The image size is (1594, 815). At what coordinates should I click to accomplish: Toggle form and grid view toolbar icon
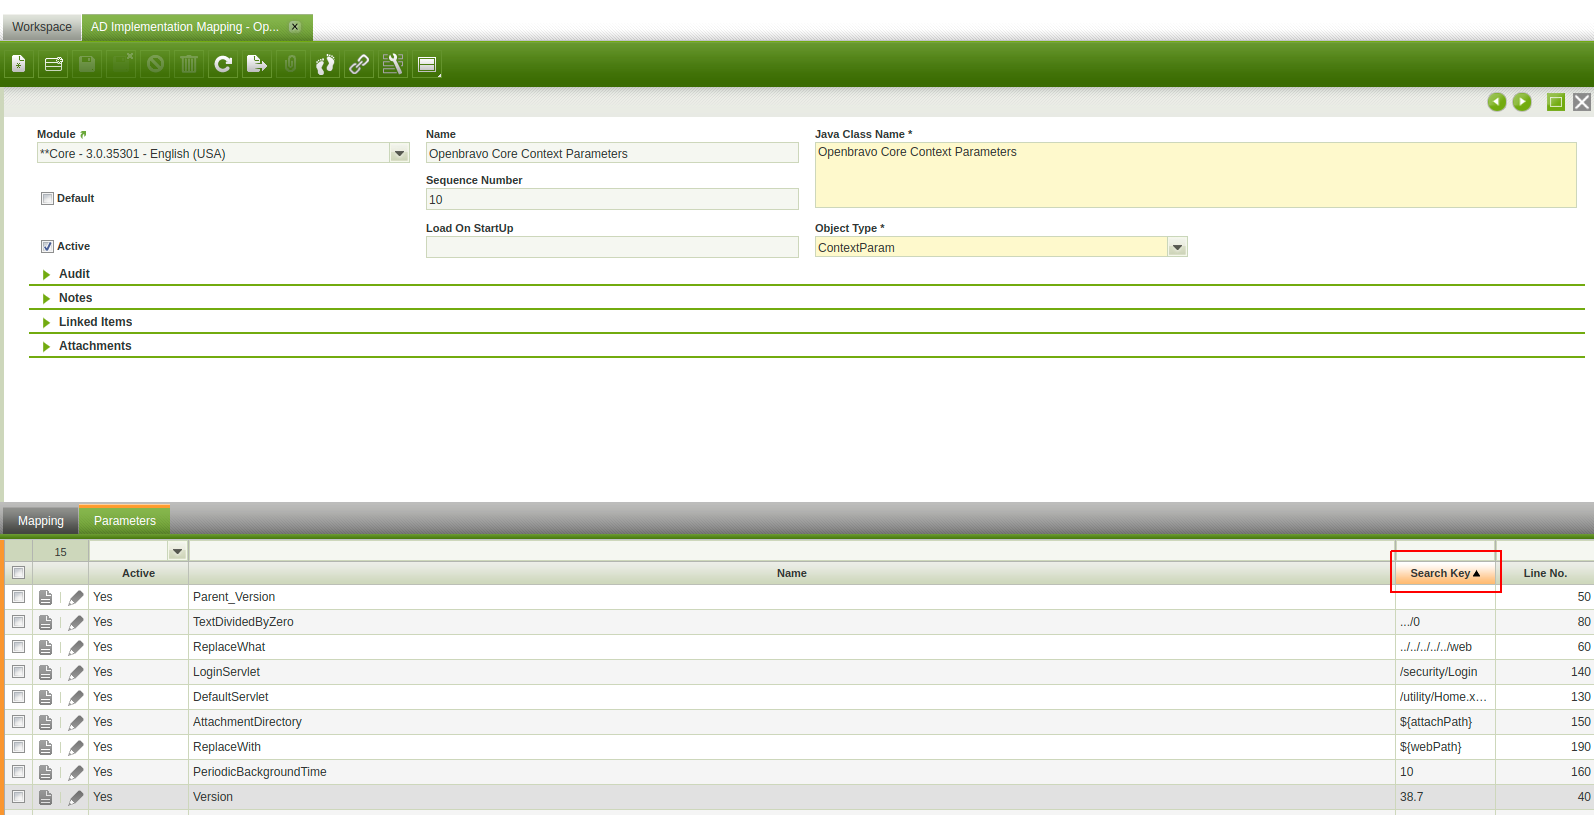click(x=427, y=64)
